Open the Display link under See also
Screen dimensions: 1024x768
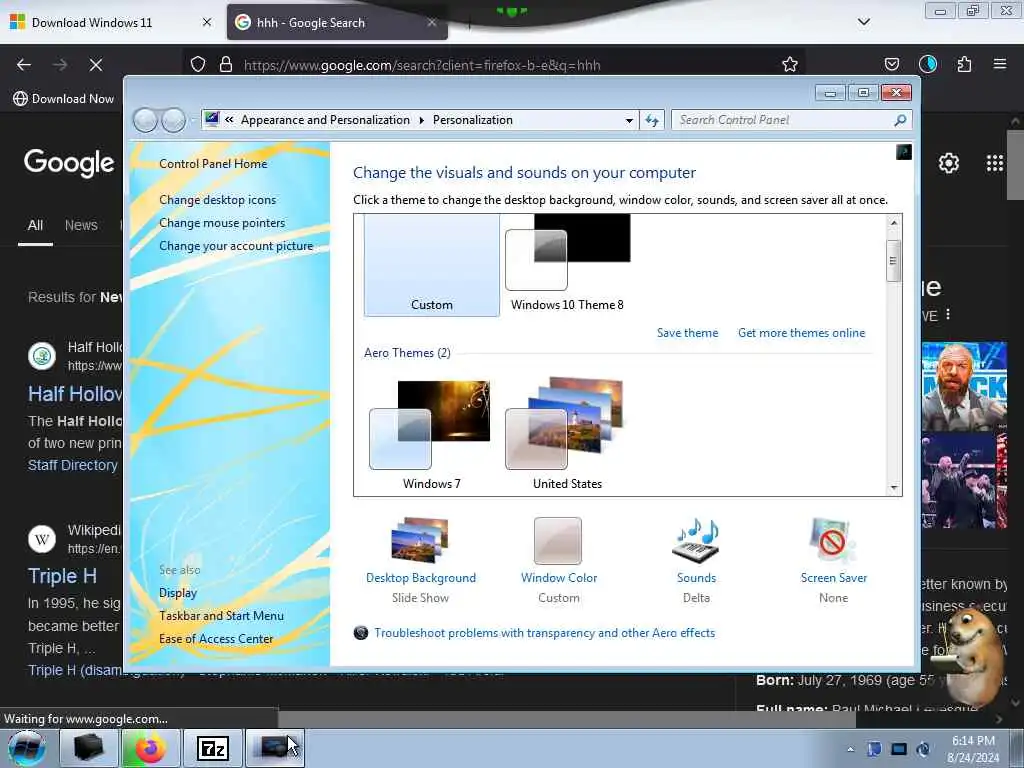pyautogui.click(x=178, y=593)
